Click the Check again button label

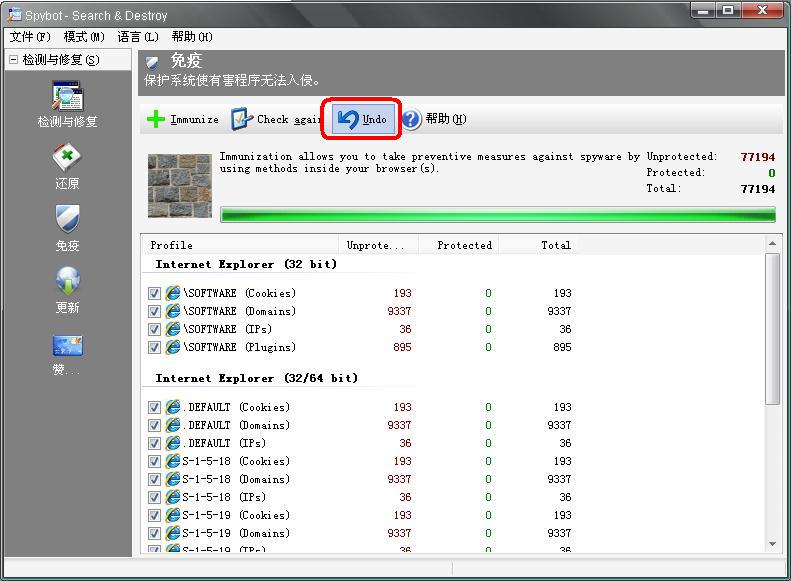click(x=289, y=120)
